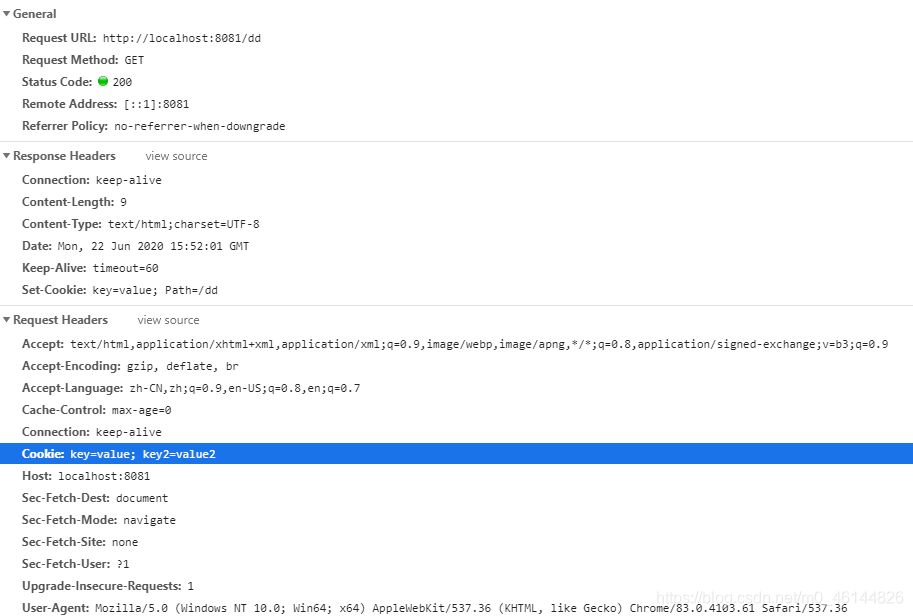This screenshot has height=616, width=913.
Task: Select the Sec-Fetch-Site none row
Action: click(x=456, y=541)
